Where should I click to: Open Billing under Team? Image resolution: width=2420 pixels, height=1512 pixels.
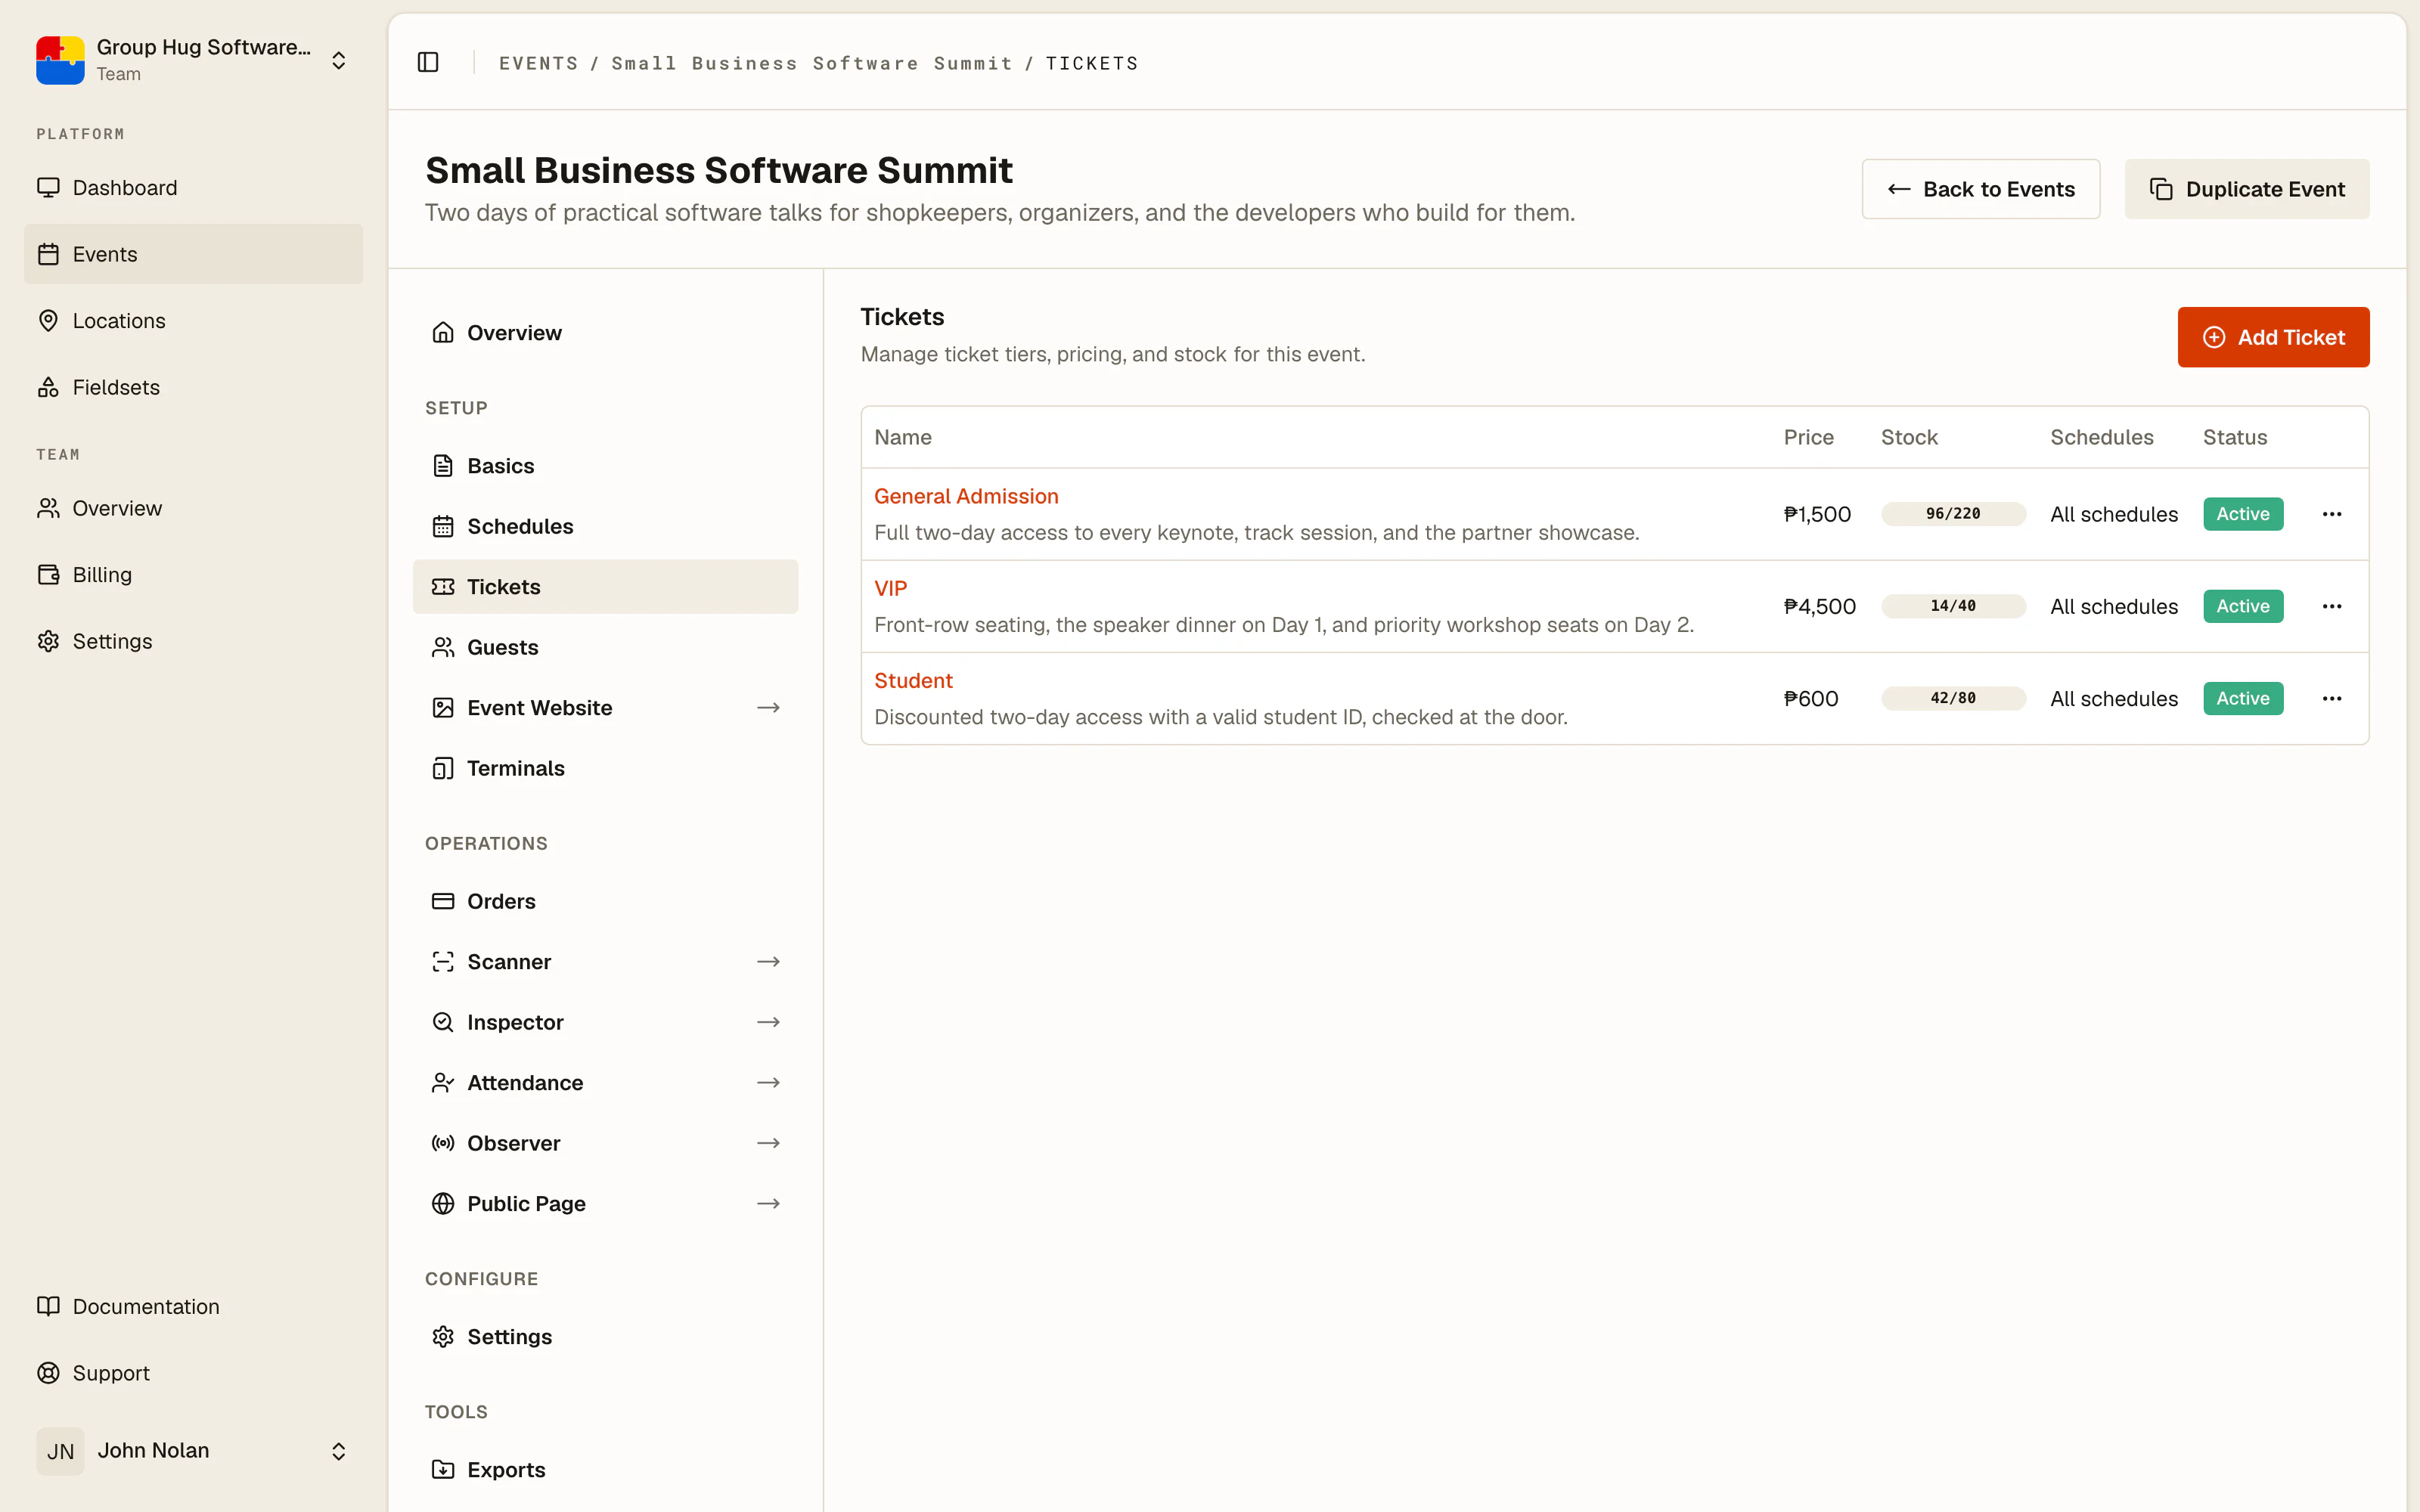(x=194, y=574)
